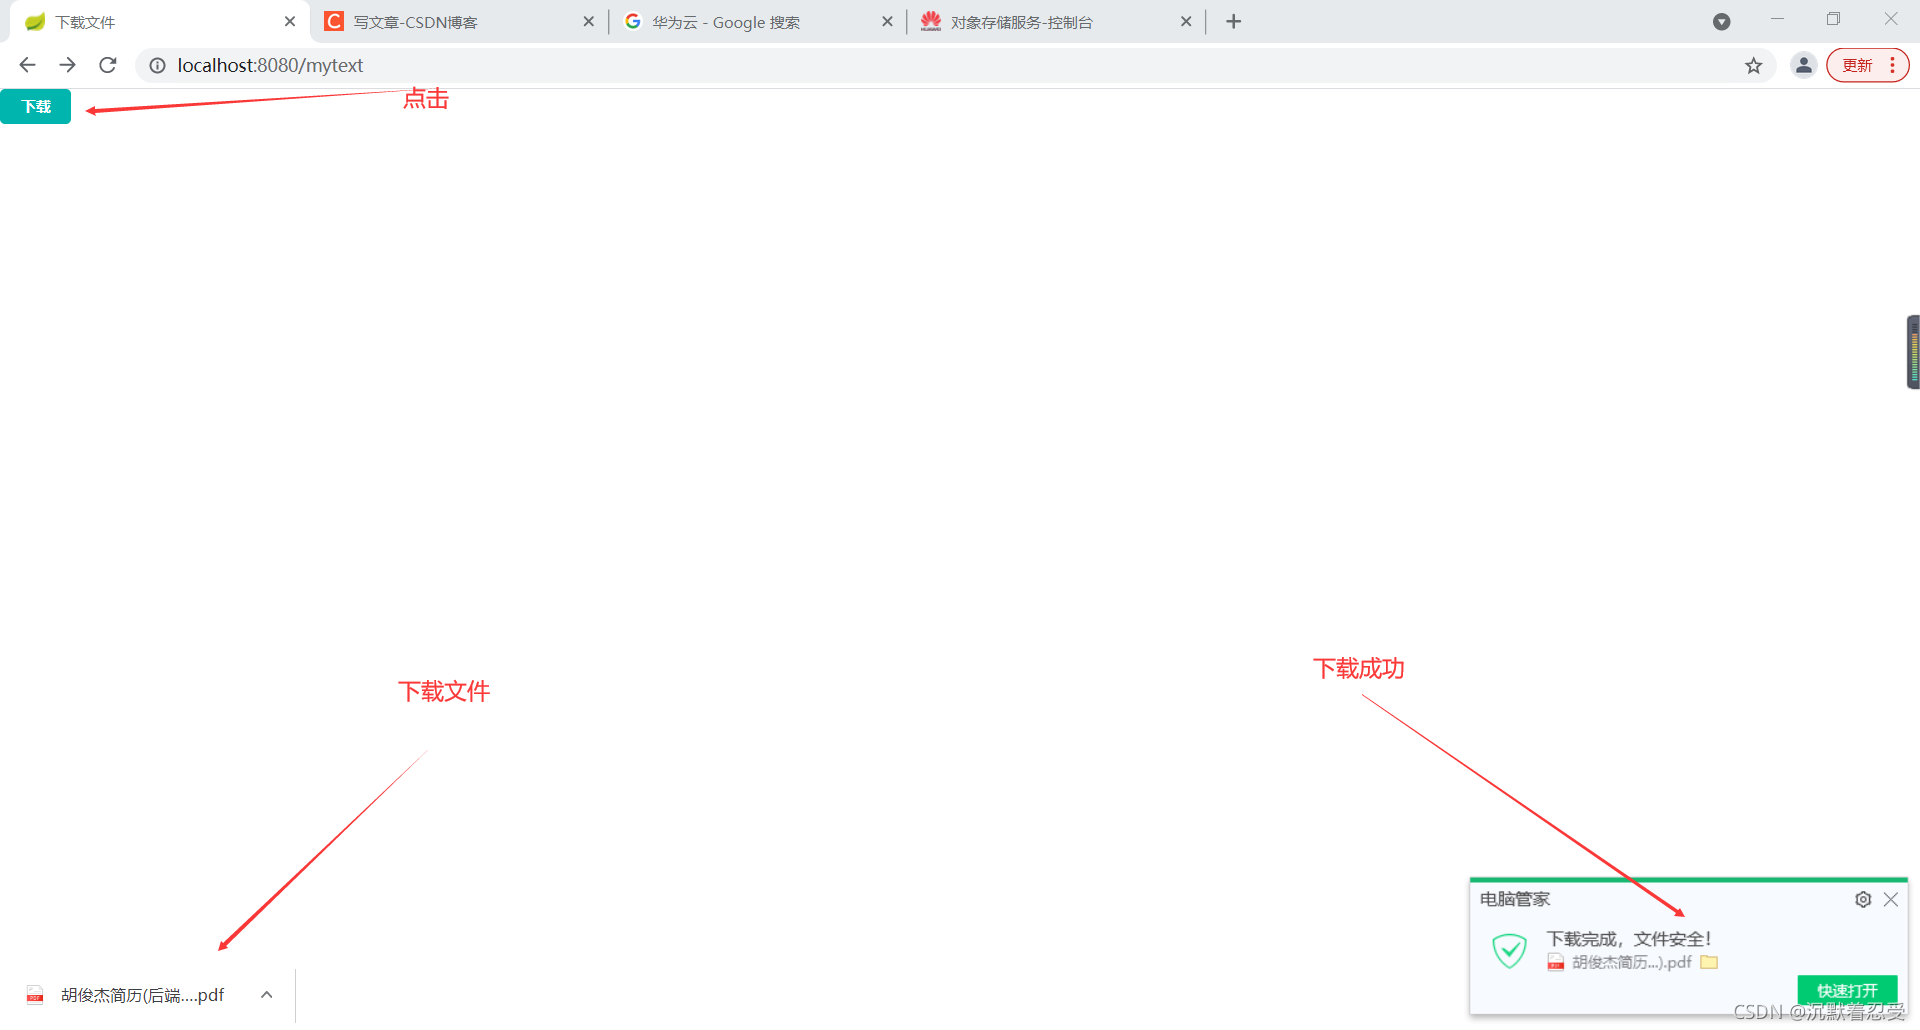The width and height of the screenshot is (1920, 1030).
Task: View site information for localhost
Action: pos(157,65)
